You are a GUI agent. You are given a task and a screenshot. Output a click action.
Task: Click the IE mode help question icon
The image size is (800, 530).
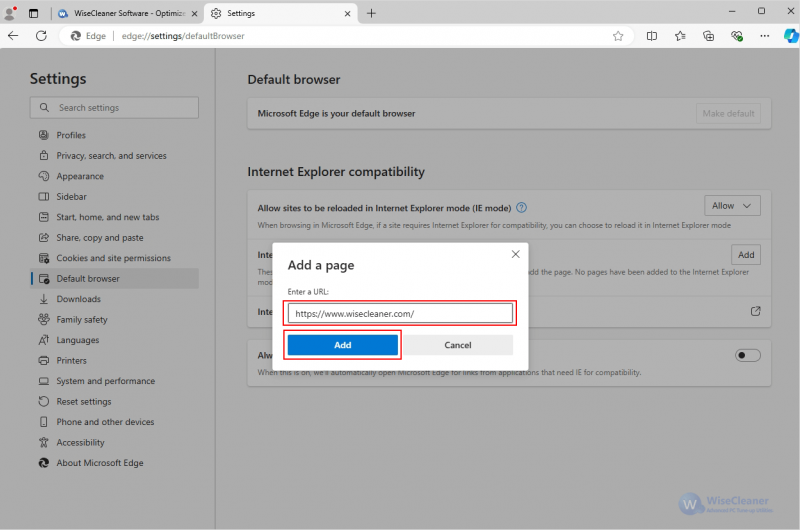tap(521, 208)
